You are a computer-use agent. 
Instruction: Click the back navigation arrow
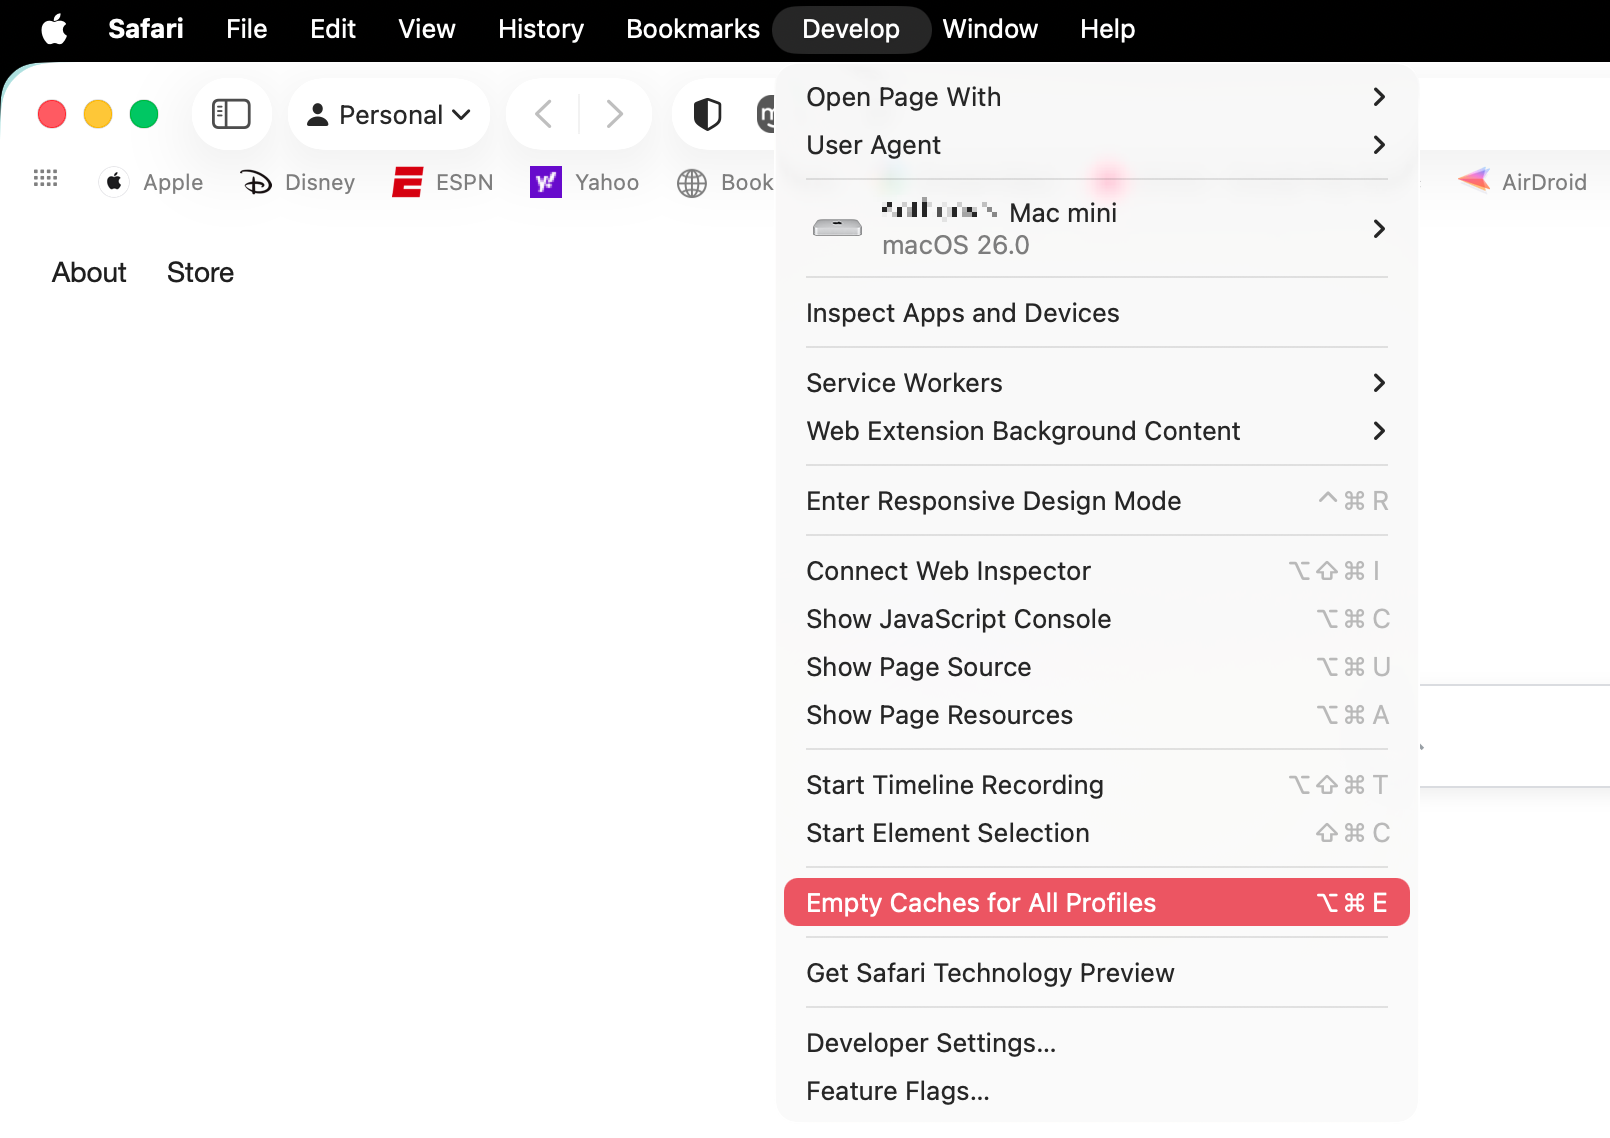click(541, 114)
